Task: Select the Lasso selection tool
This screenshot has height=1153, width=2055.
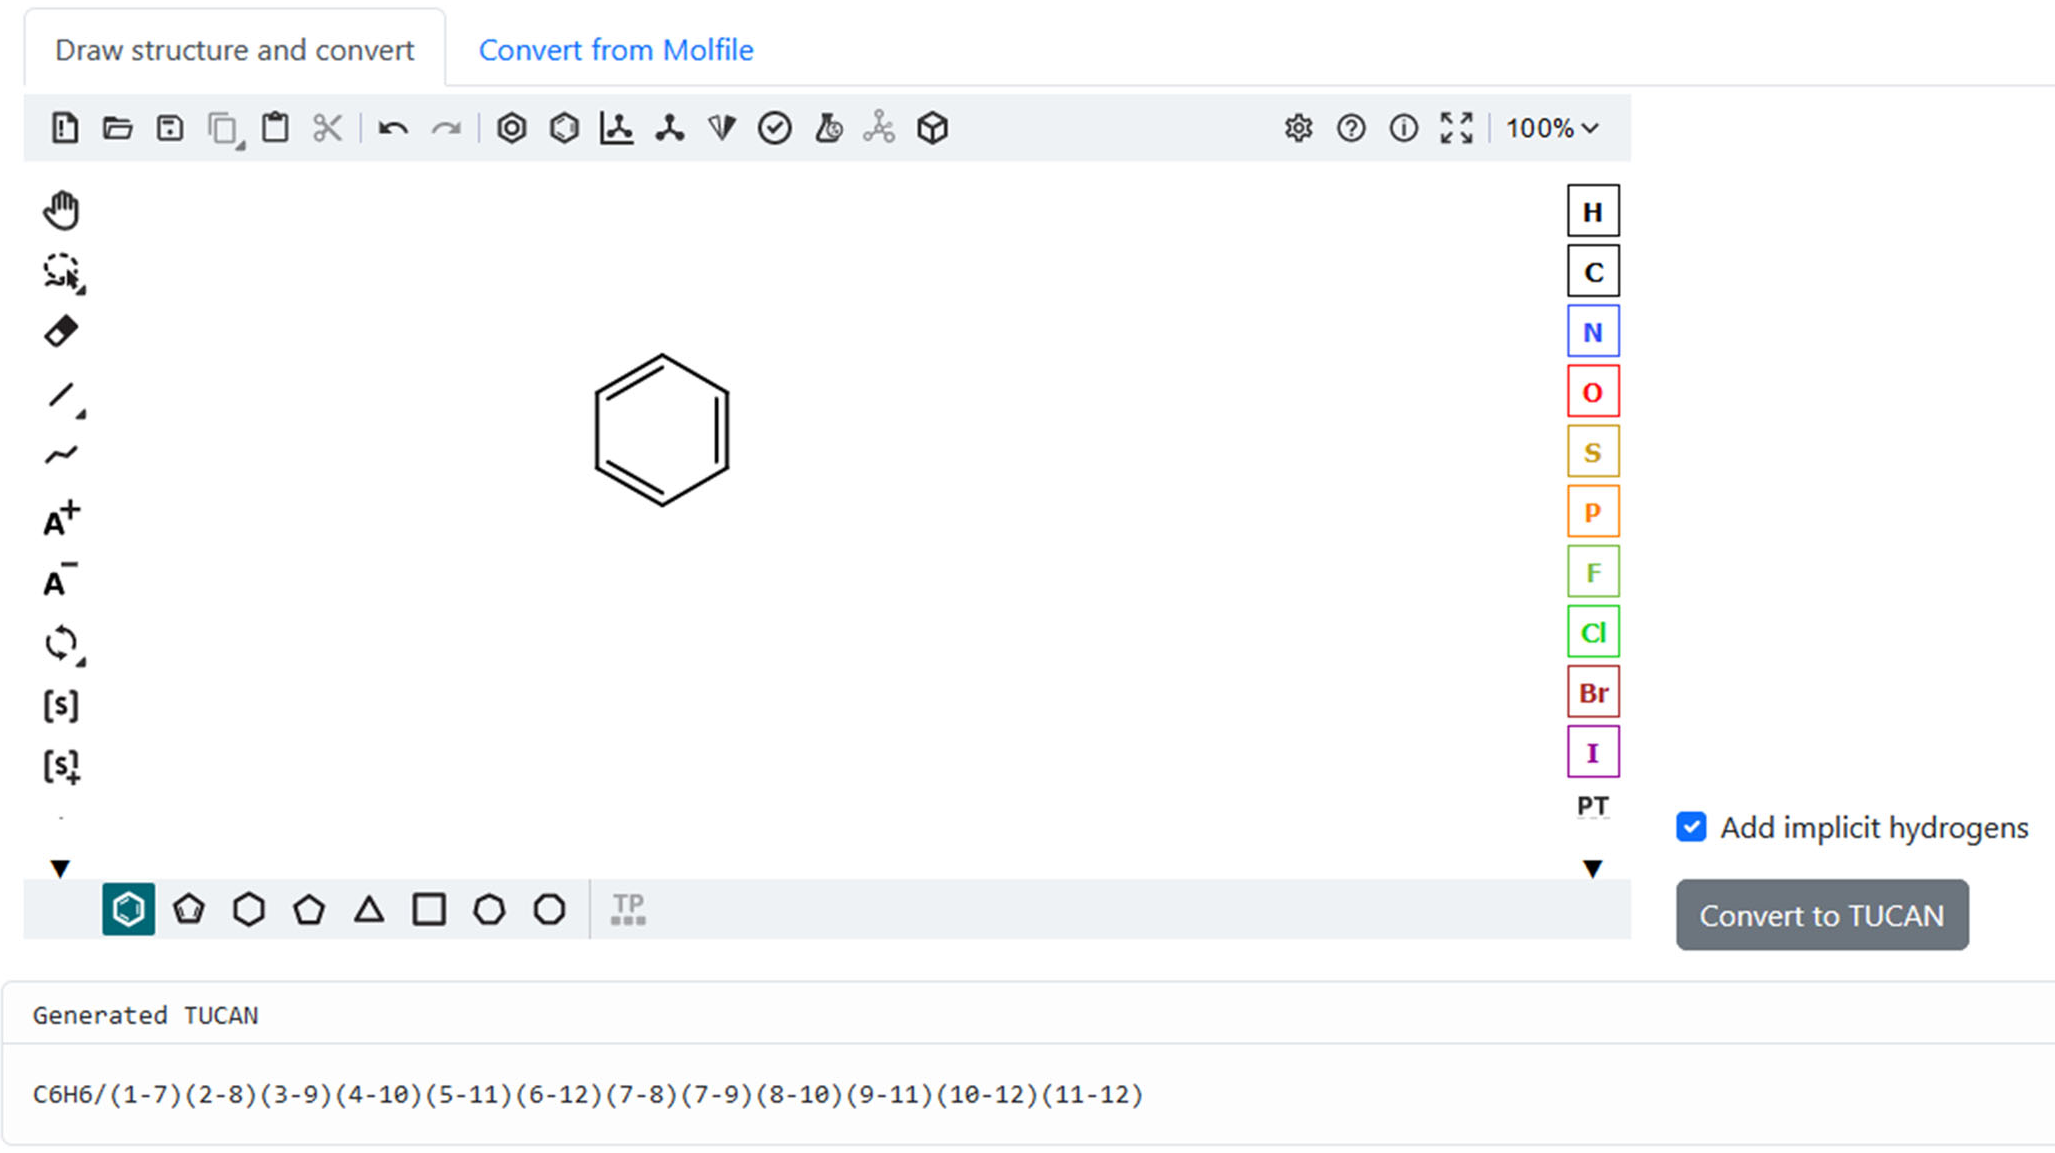Action: [x=63, y=272]
